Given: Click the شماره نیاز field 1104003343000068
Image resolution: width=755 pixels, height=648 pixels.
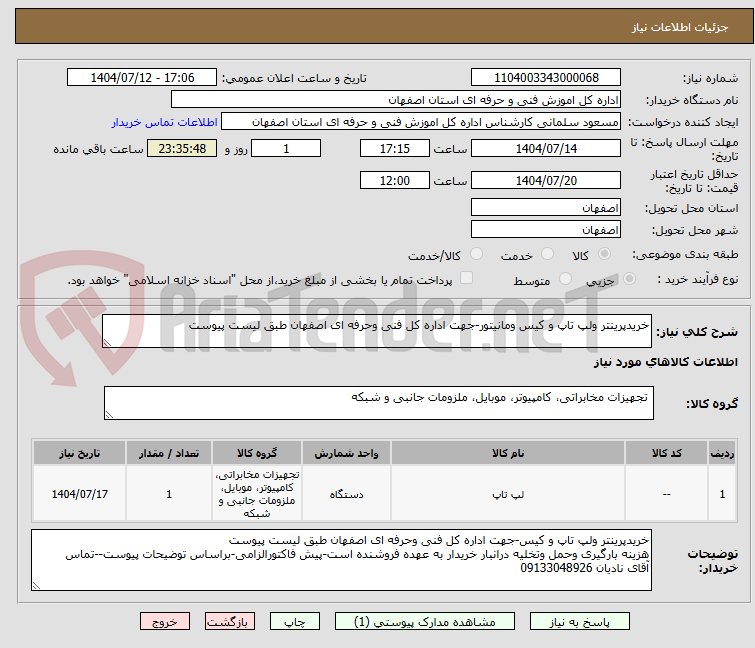Looking at the screenshot, I should click(546, 78).
